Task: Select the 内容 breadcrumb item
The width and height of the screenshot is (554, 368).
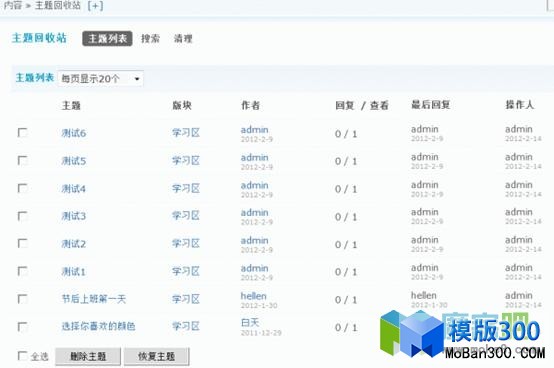Action: 13,5
